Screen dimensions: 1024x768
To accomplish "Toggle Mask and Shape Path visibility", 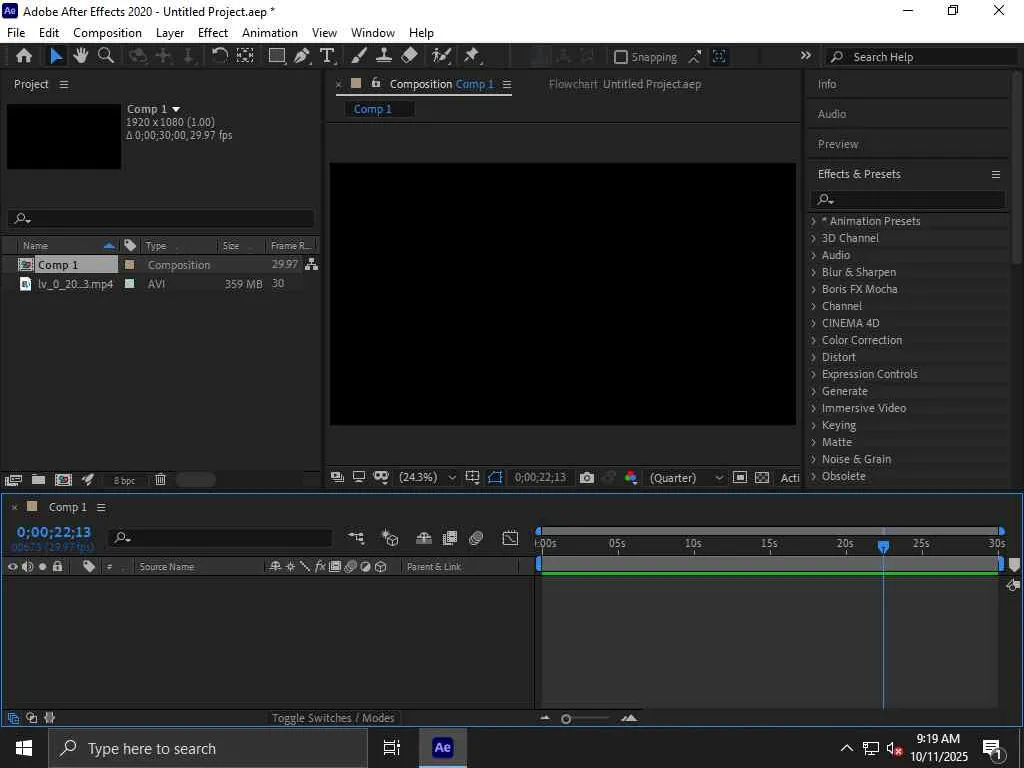I will (495, 477).
